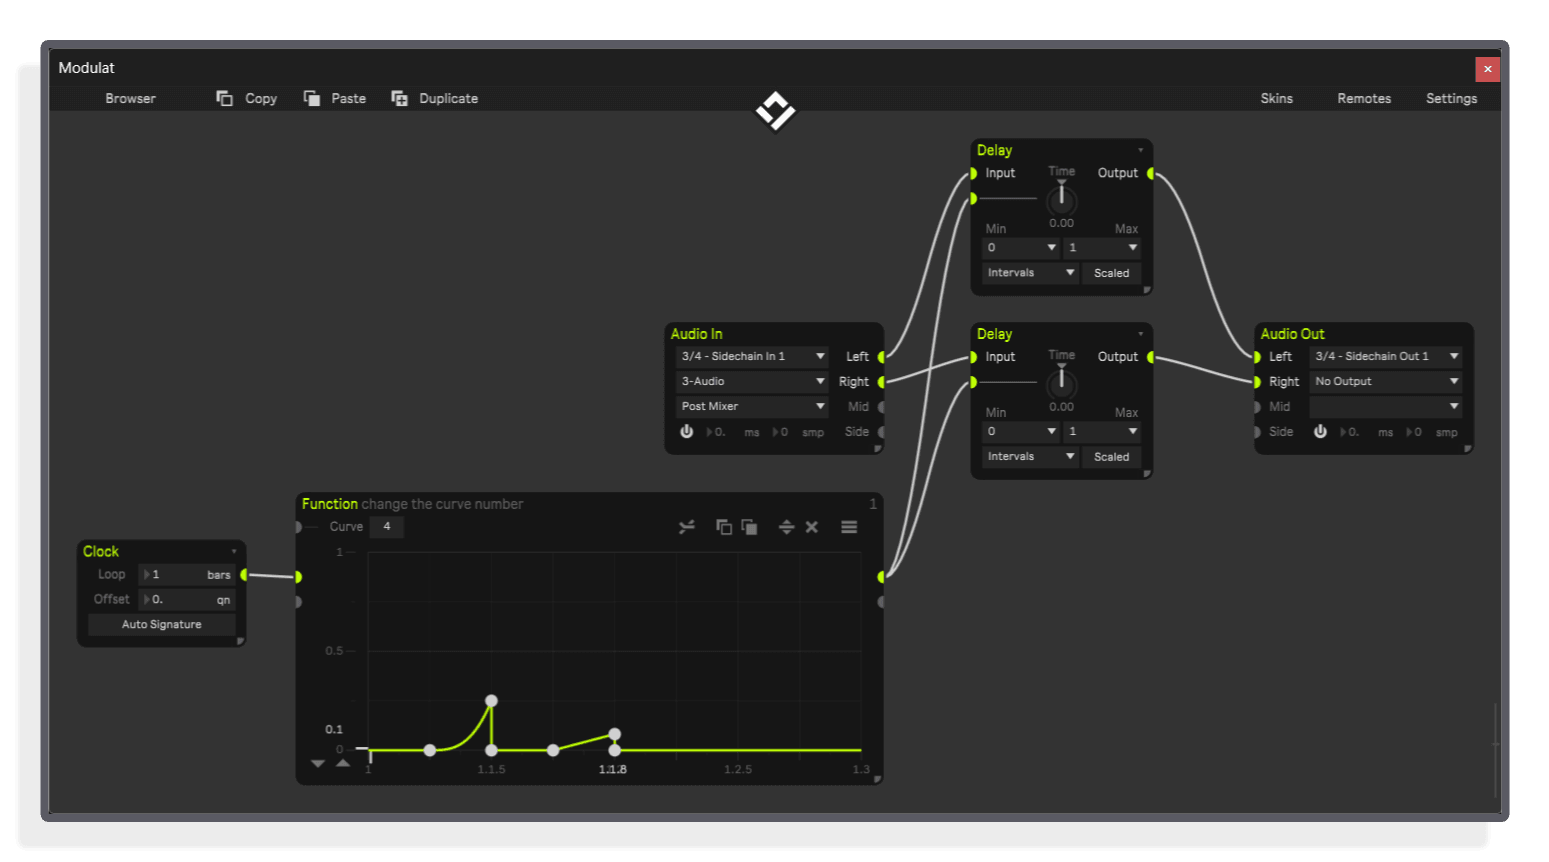Image resolution: width=1549 pixels, height=862 pixels.
Task: Click the paste curve icon in Function module
Action: tap(749, 527)
